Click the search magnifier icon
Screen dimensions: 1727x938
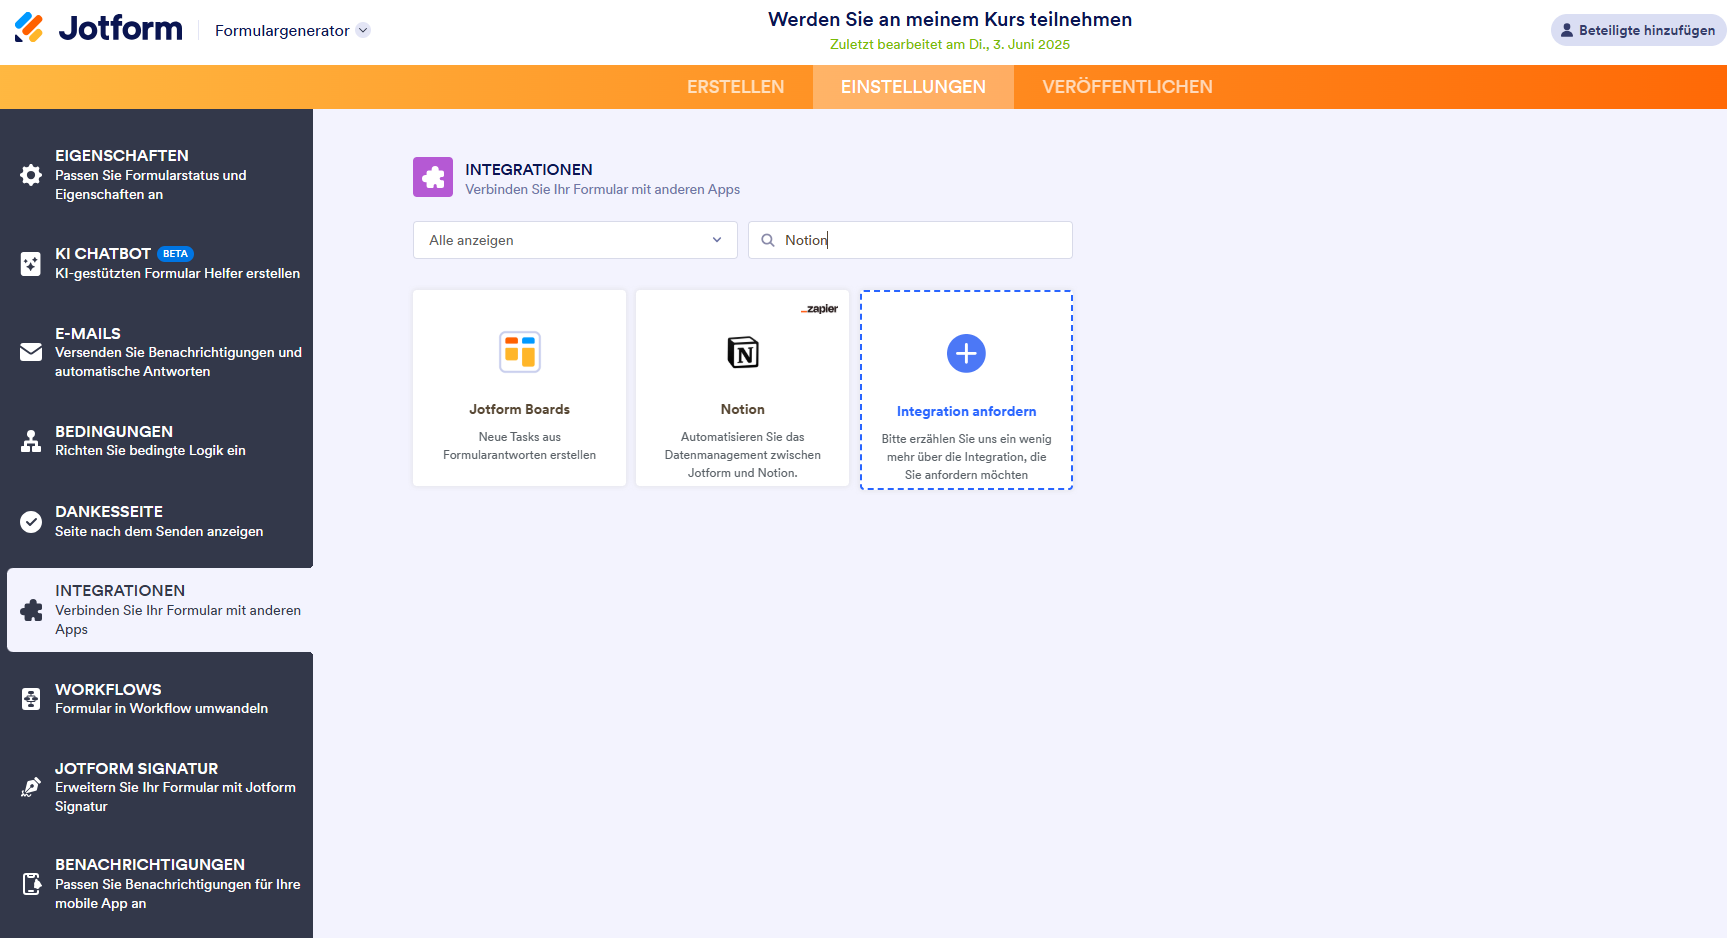768,240
